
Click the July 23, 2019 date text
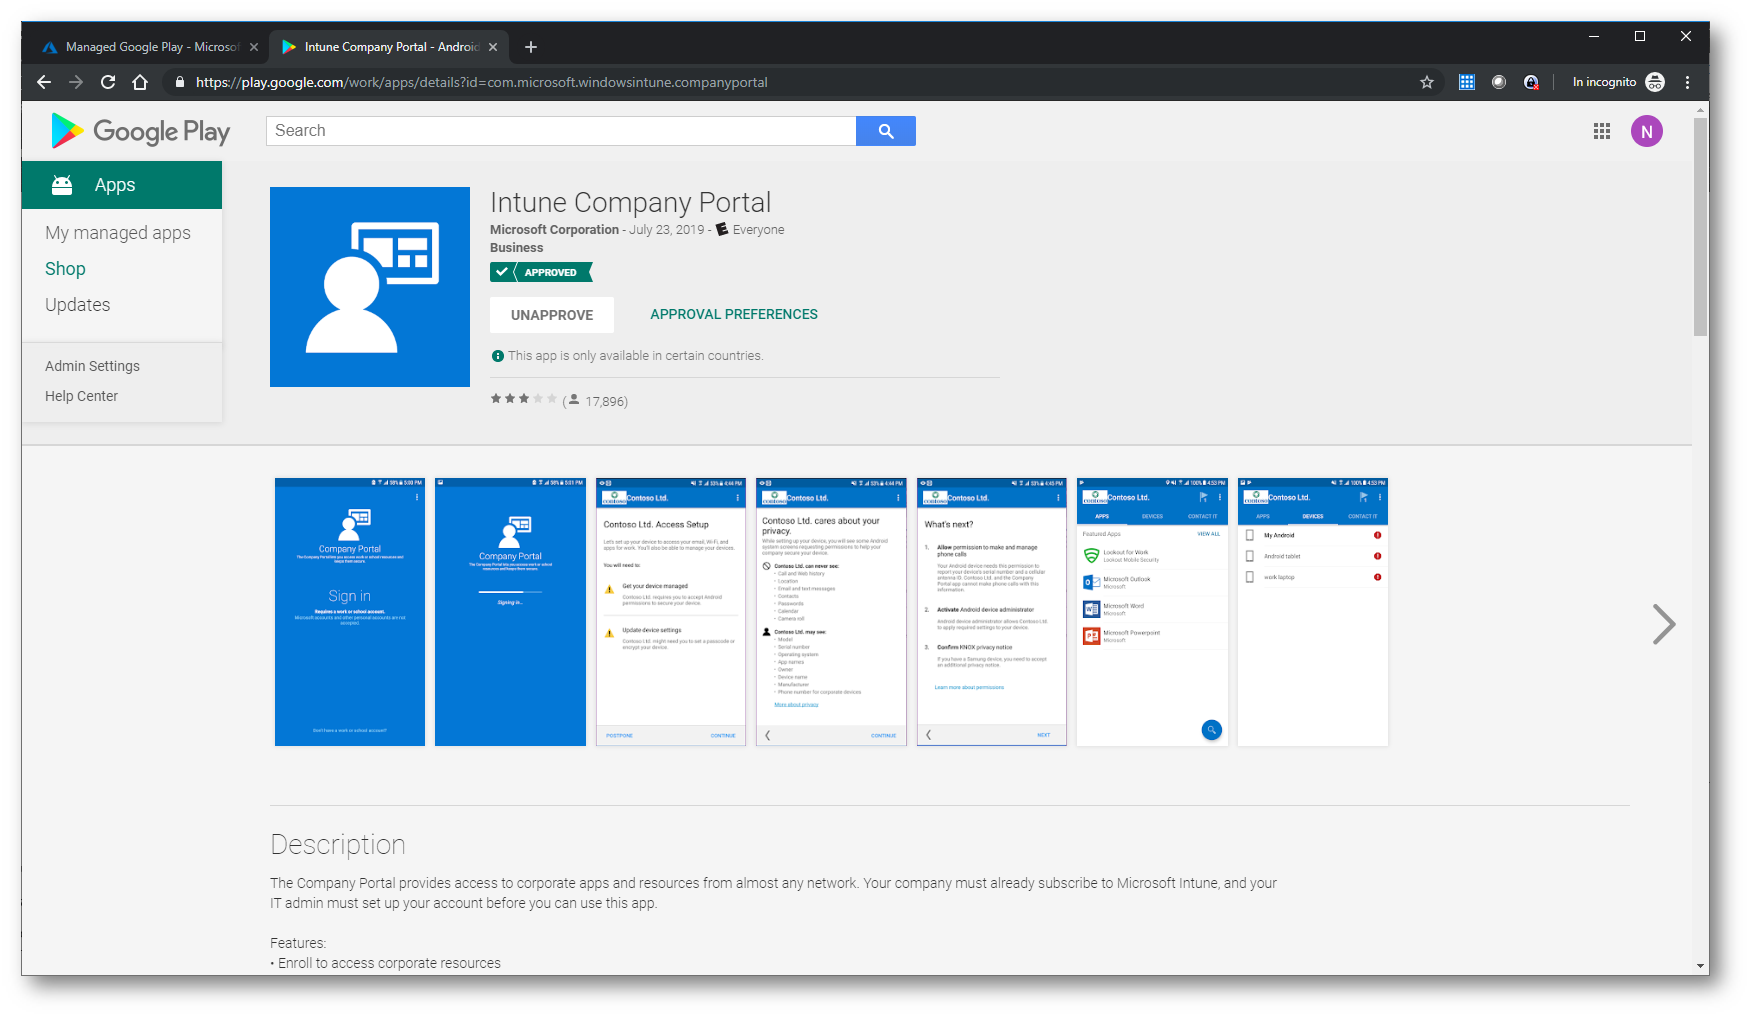coord(666,229)
